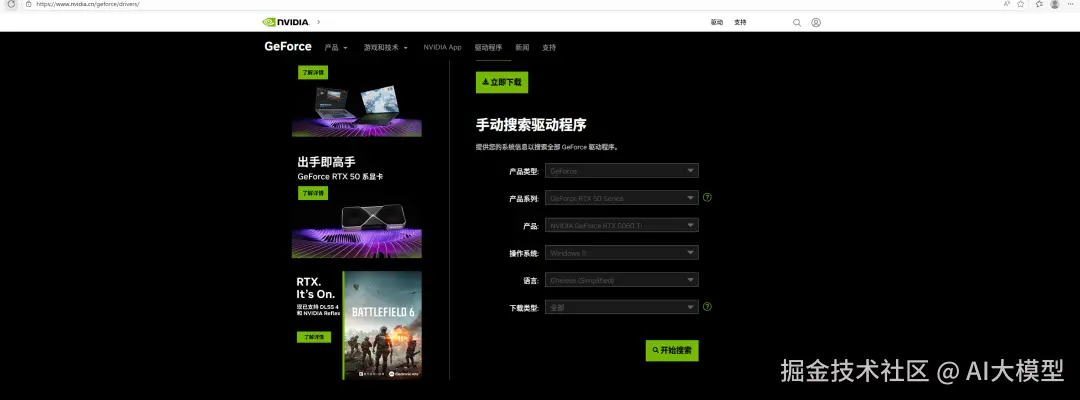Open the browser profile avatar
This screenshot has height=400, width=1080.
coord(1055,4)
